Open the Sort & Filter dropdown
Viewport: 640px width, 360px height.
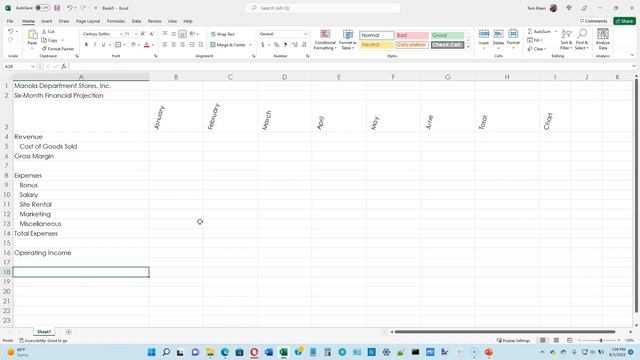click(x=566, y=39)
